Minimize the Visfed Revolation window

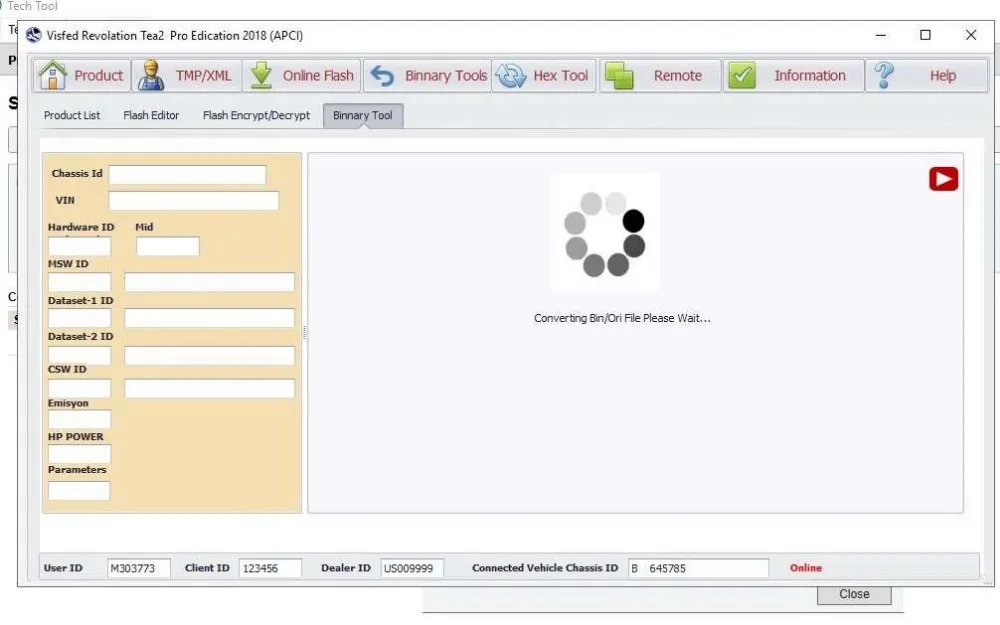click(x=881, y=35)
